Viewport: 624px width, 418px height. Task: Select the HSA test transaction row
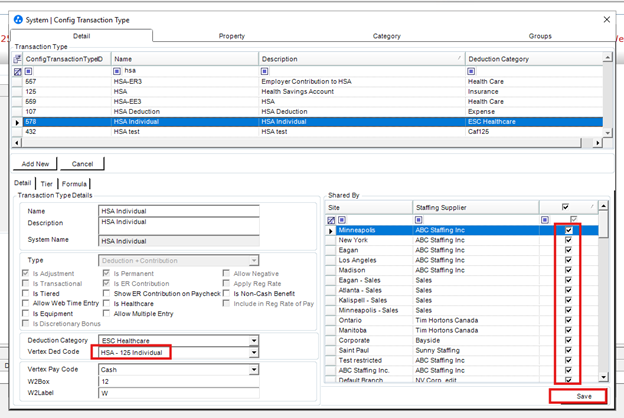pyautogui.click(x=312, y=132)
